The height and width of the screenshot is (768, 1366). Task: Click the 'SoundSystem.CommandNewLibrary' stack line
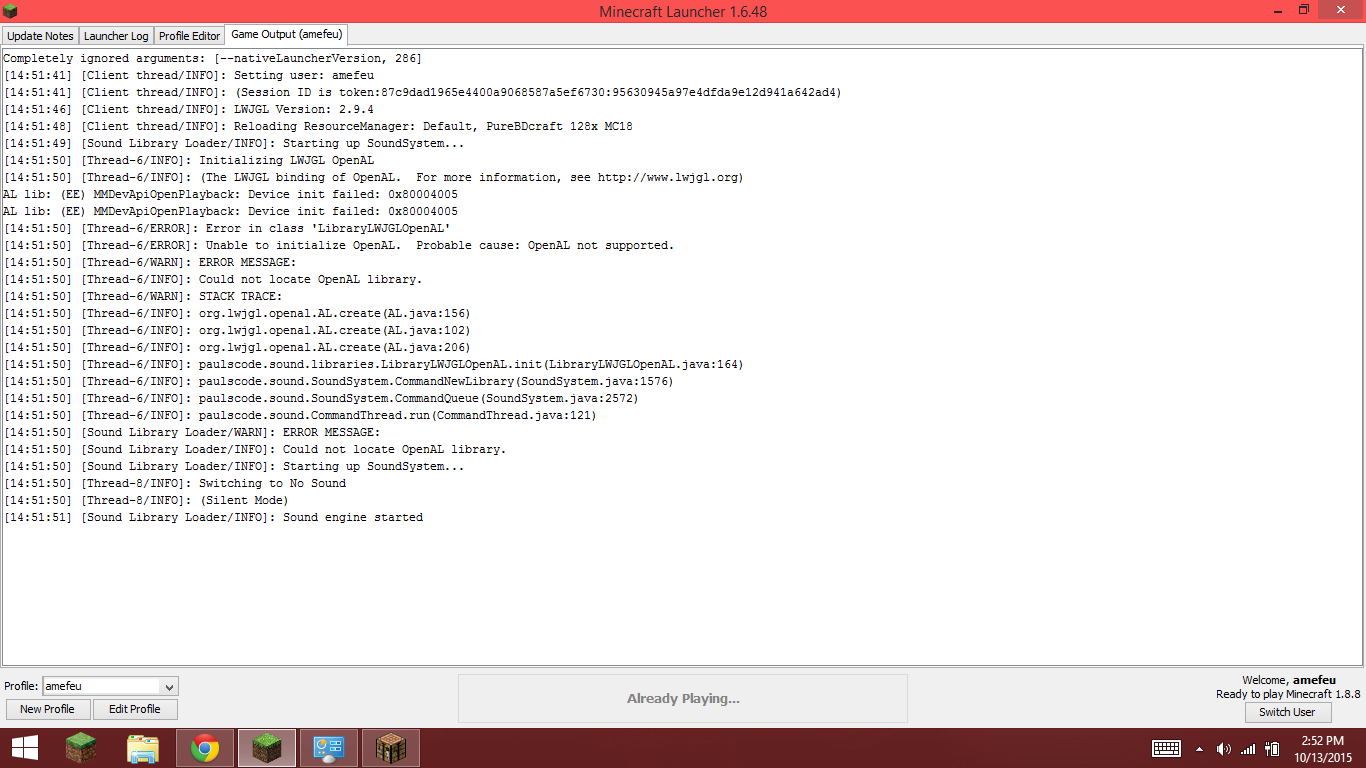coord(338,381)
